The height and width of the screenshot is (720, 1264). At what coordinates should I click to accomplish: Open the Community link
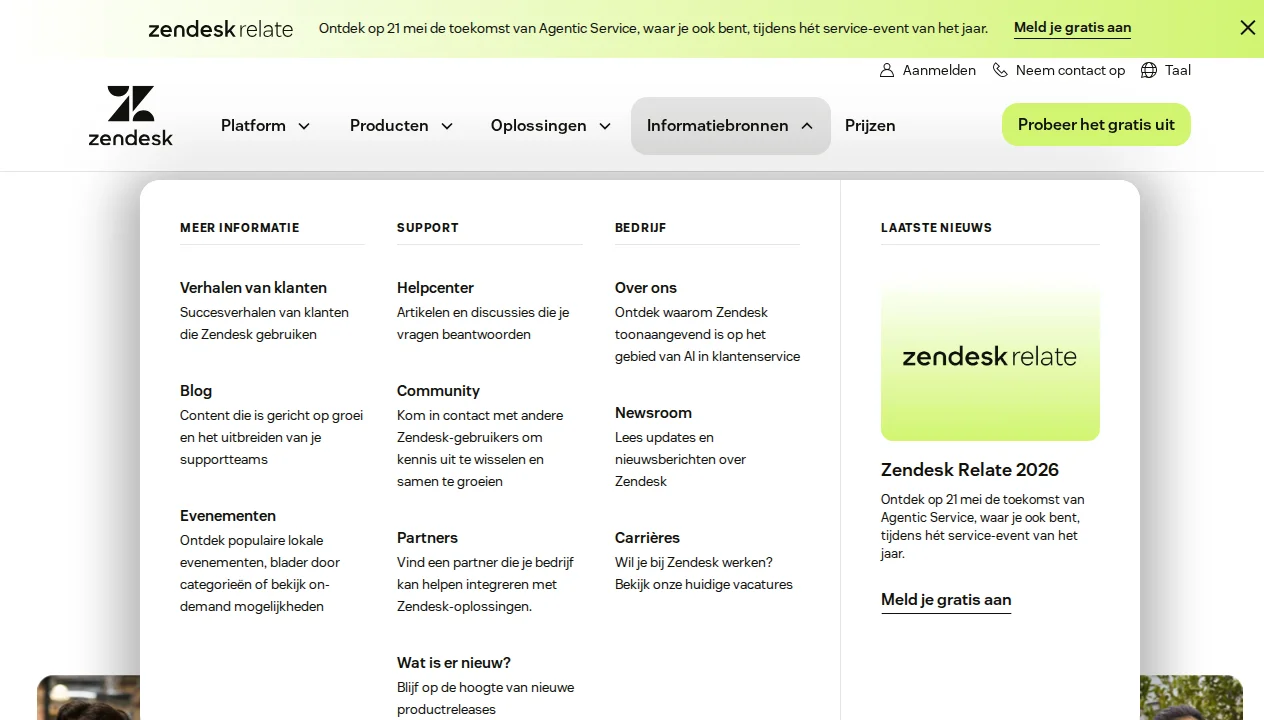[x=438, y=390]
